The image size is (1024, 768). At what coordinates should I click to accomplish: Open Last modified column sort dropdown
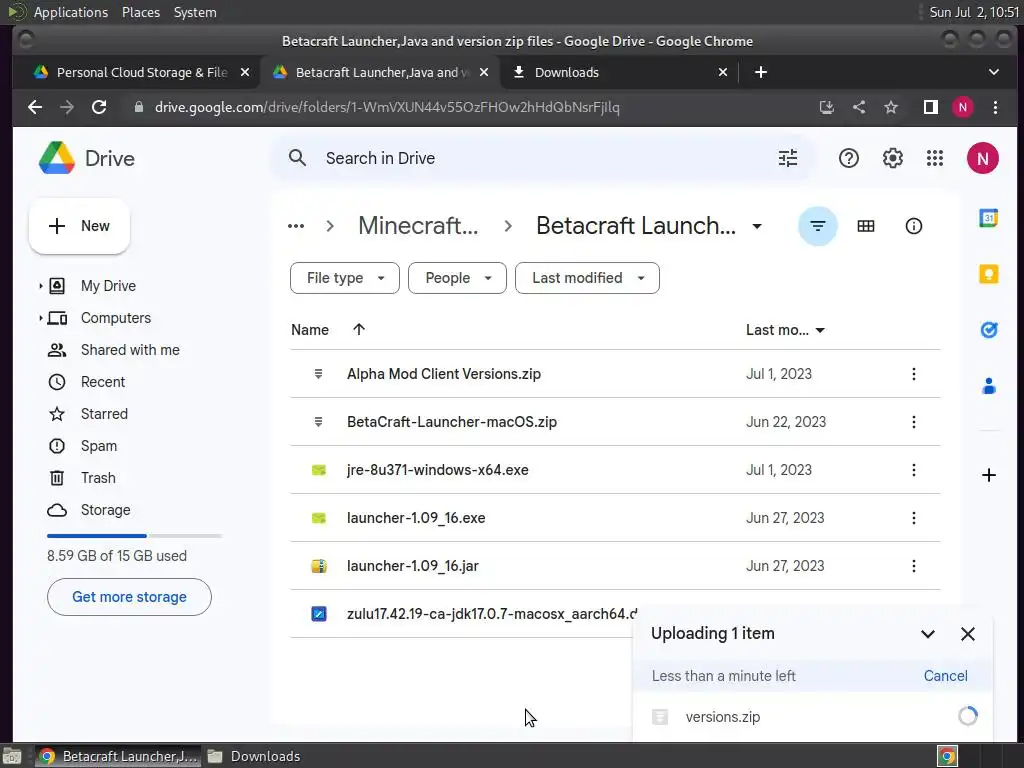click(820, 330)
